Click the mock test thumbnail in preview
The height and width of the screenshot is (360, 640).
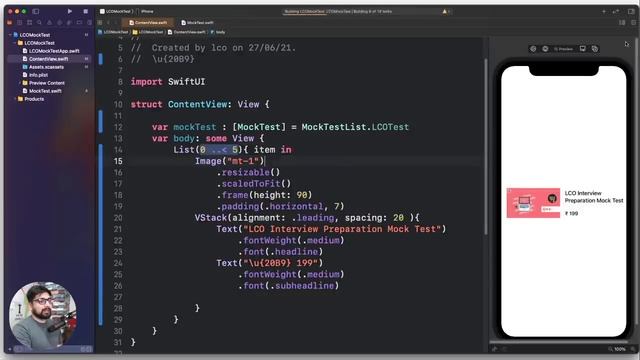533,203
